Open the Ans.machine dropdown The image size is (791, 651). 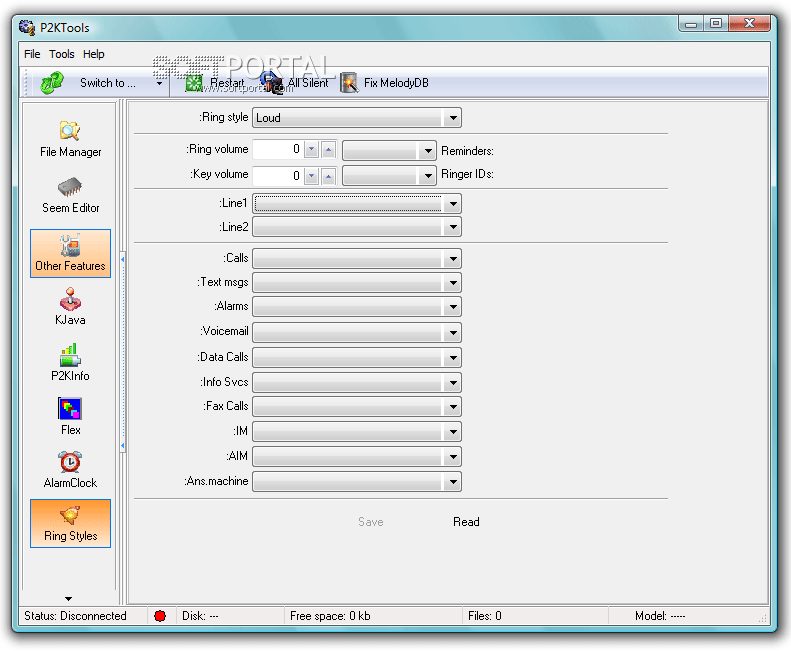(x=357, y=481)
